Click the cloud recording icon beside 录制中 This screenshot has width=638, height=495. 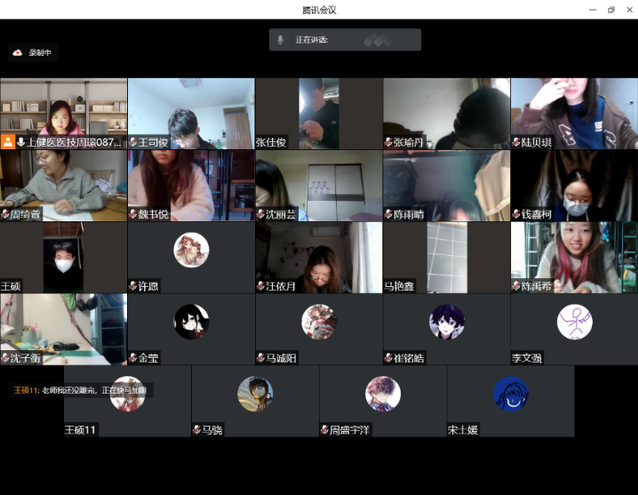pos(17,52)
